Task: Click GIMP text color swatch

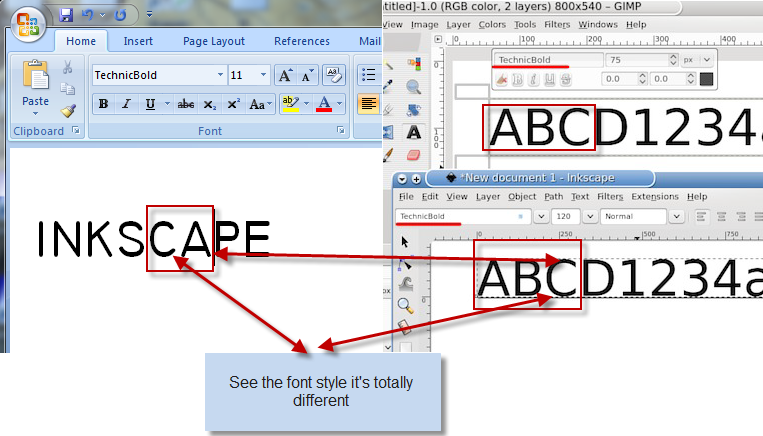Action: [x=706, y=78]
